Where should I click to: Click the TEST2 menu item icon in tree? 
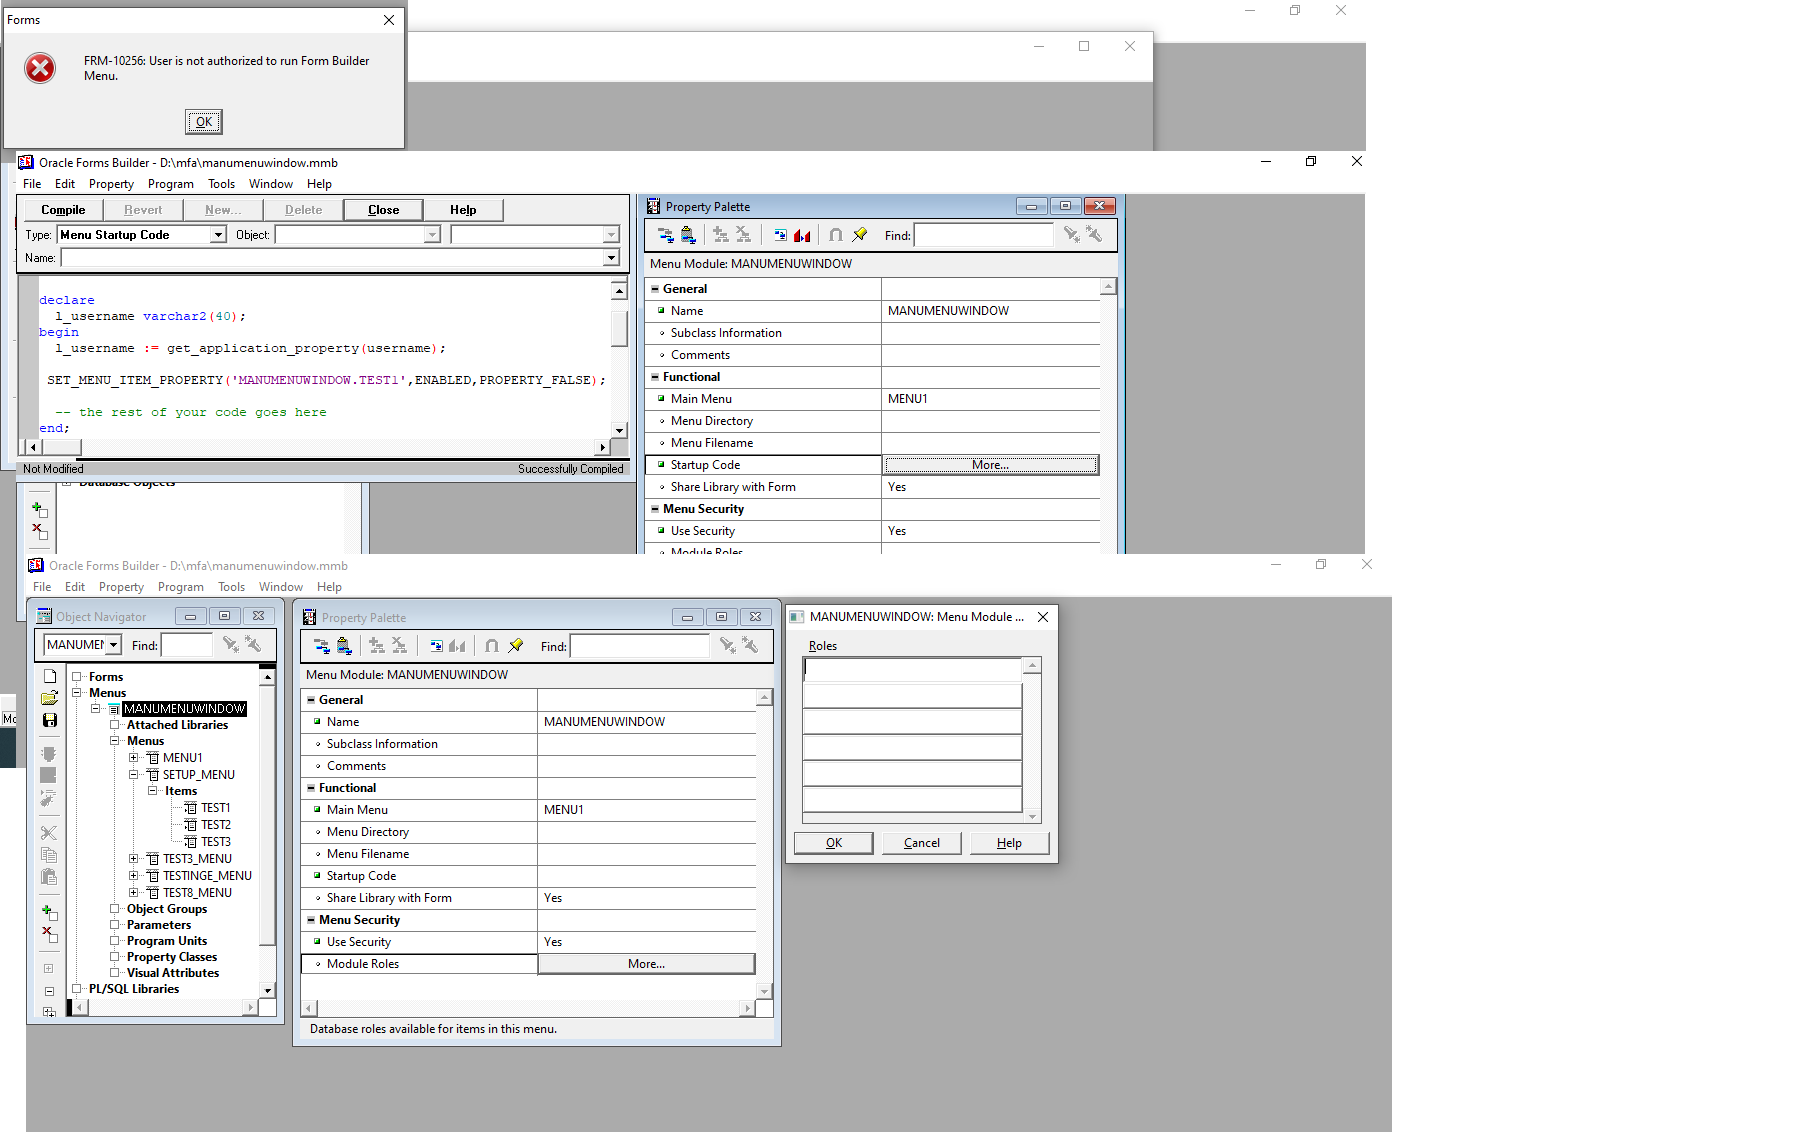(191, 825)
